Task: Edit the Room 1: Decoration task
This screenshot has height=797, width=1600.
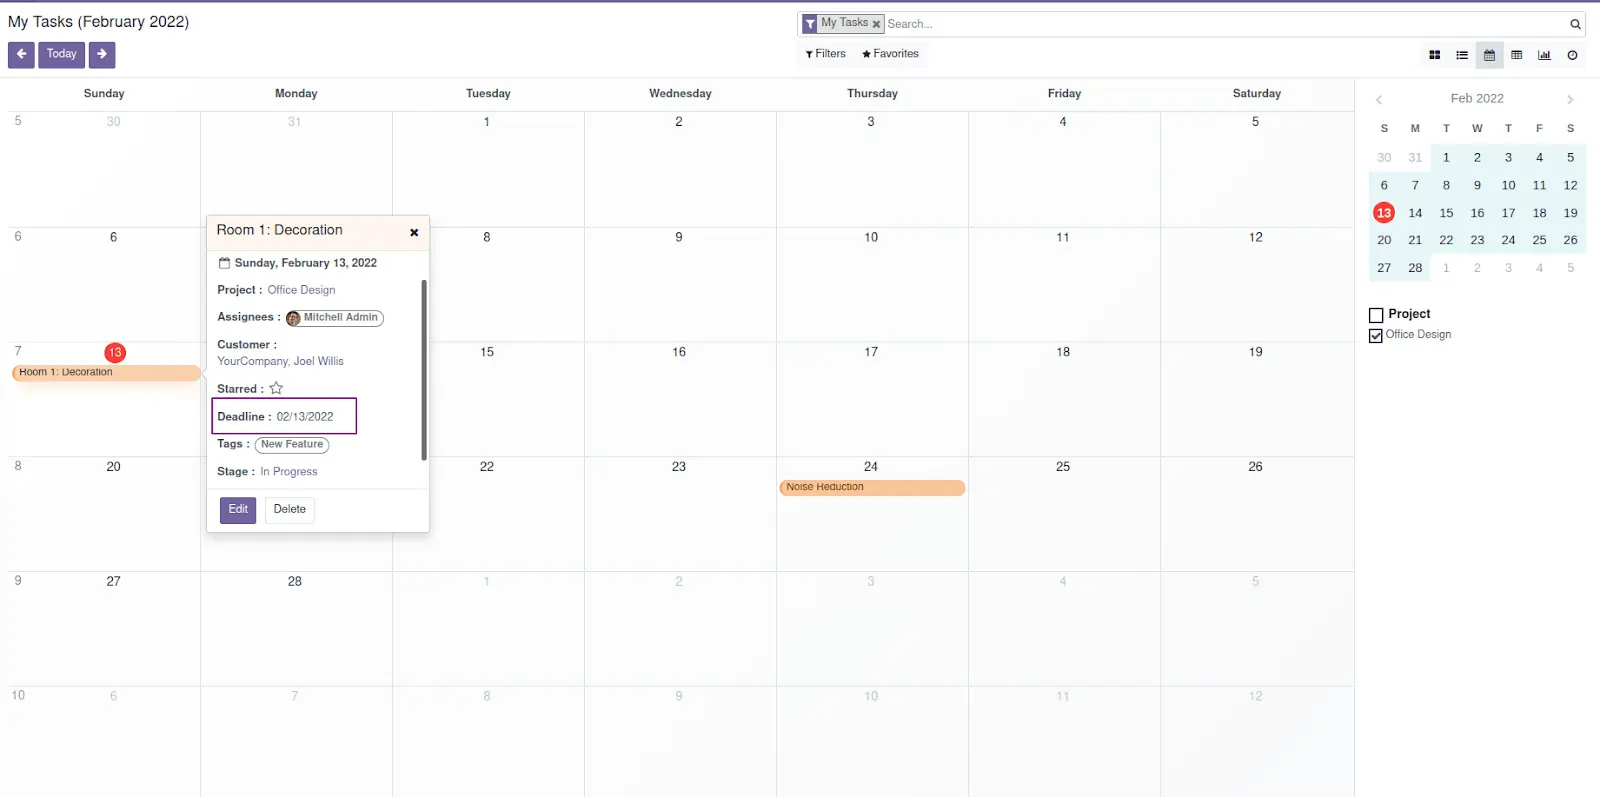Action: (x=238, y=510)
